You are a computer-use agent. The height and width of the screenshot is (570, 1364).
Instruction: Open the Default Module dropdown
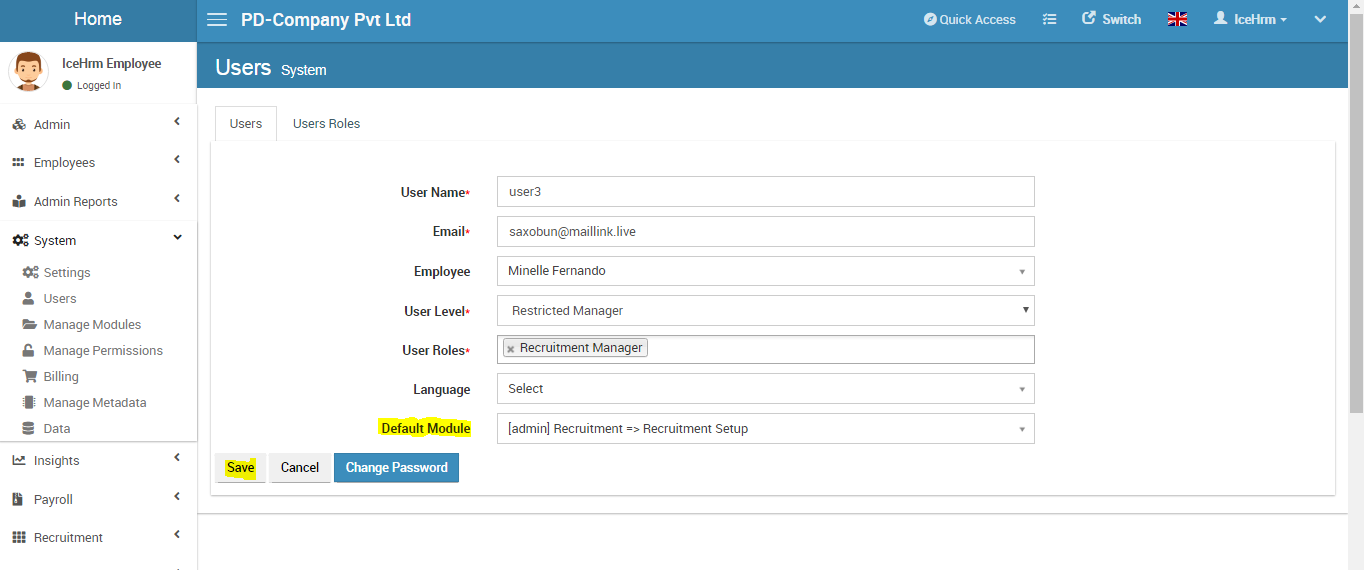765,429
